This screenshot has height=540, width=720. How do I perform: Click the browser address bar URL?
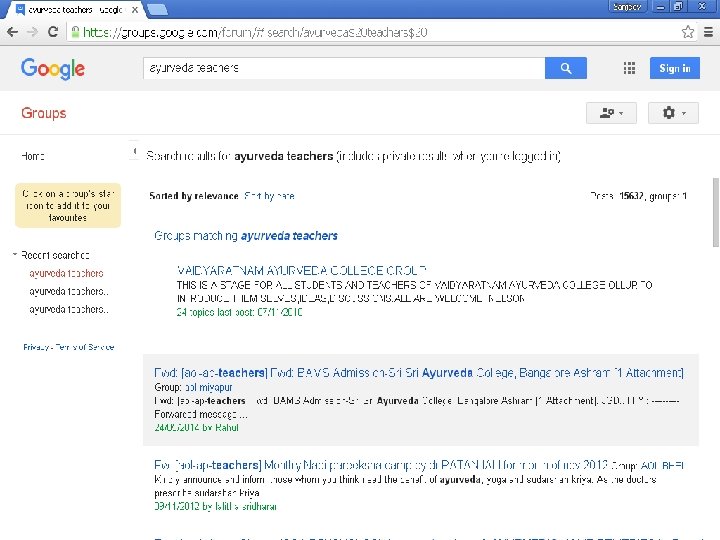255,32
